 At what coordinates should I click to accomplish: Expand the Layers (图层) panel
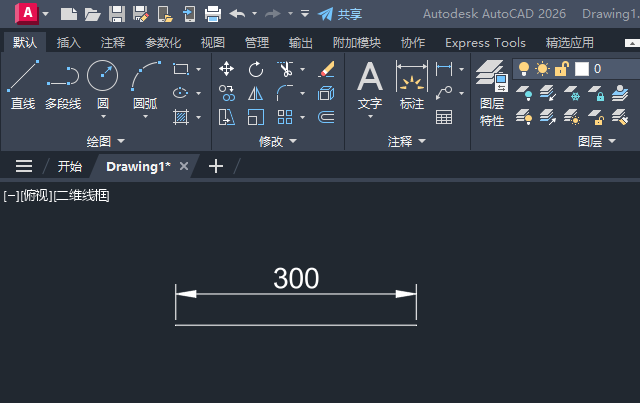pos(597,141)
